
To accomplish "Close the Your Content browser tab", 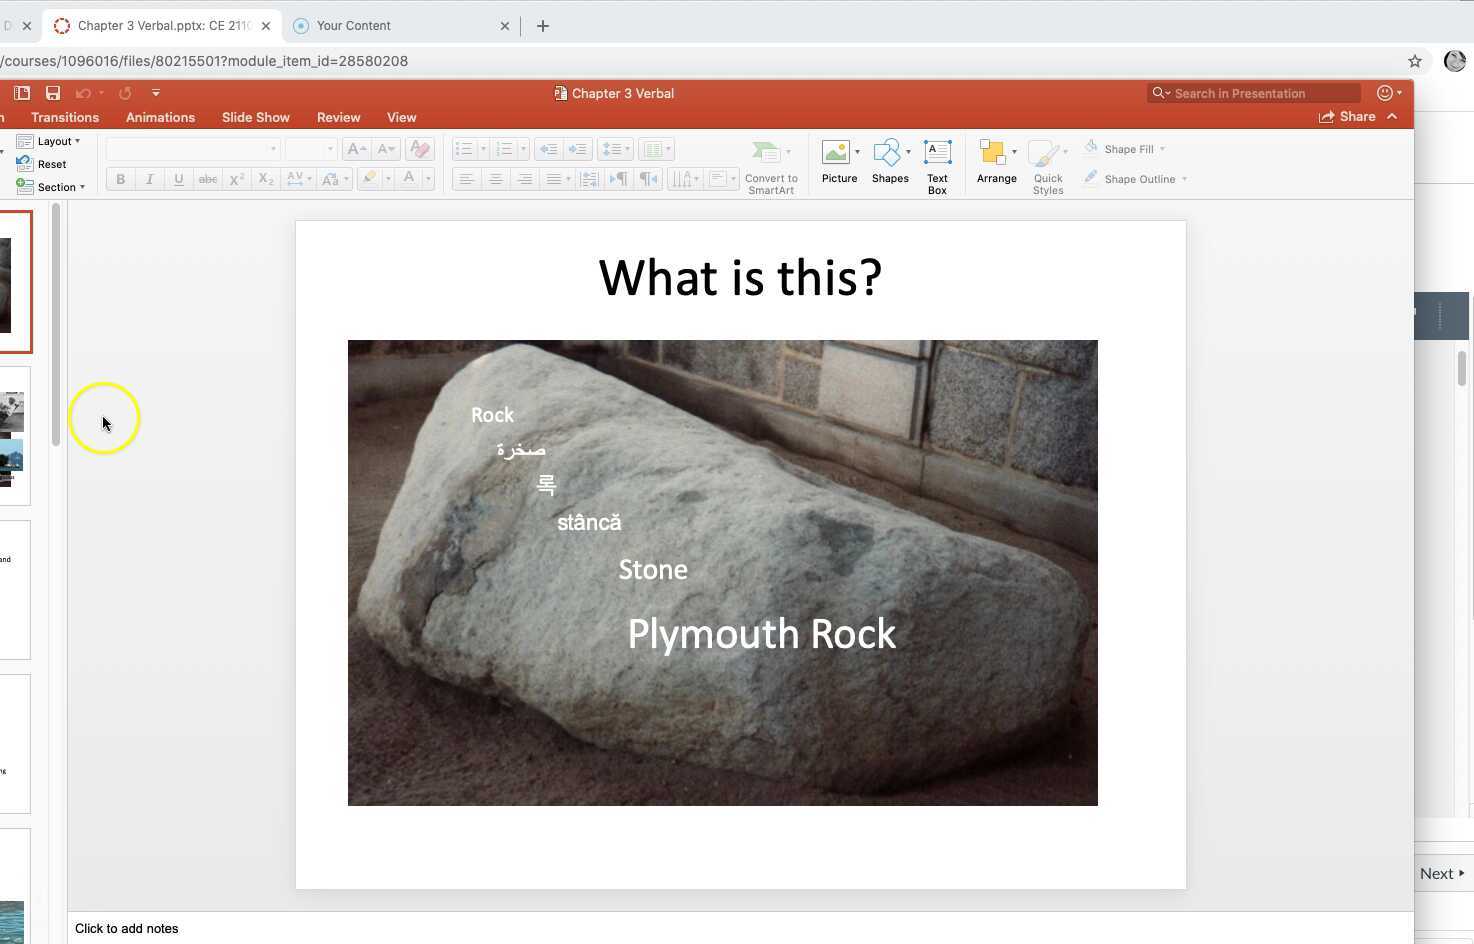I will coord(505,26).
